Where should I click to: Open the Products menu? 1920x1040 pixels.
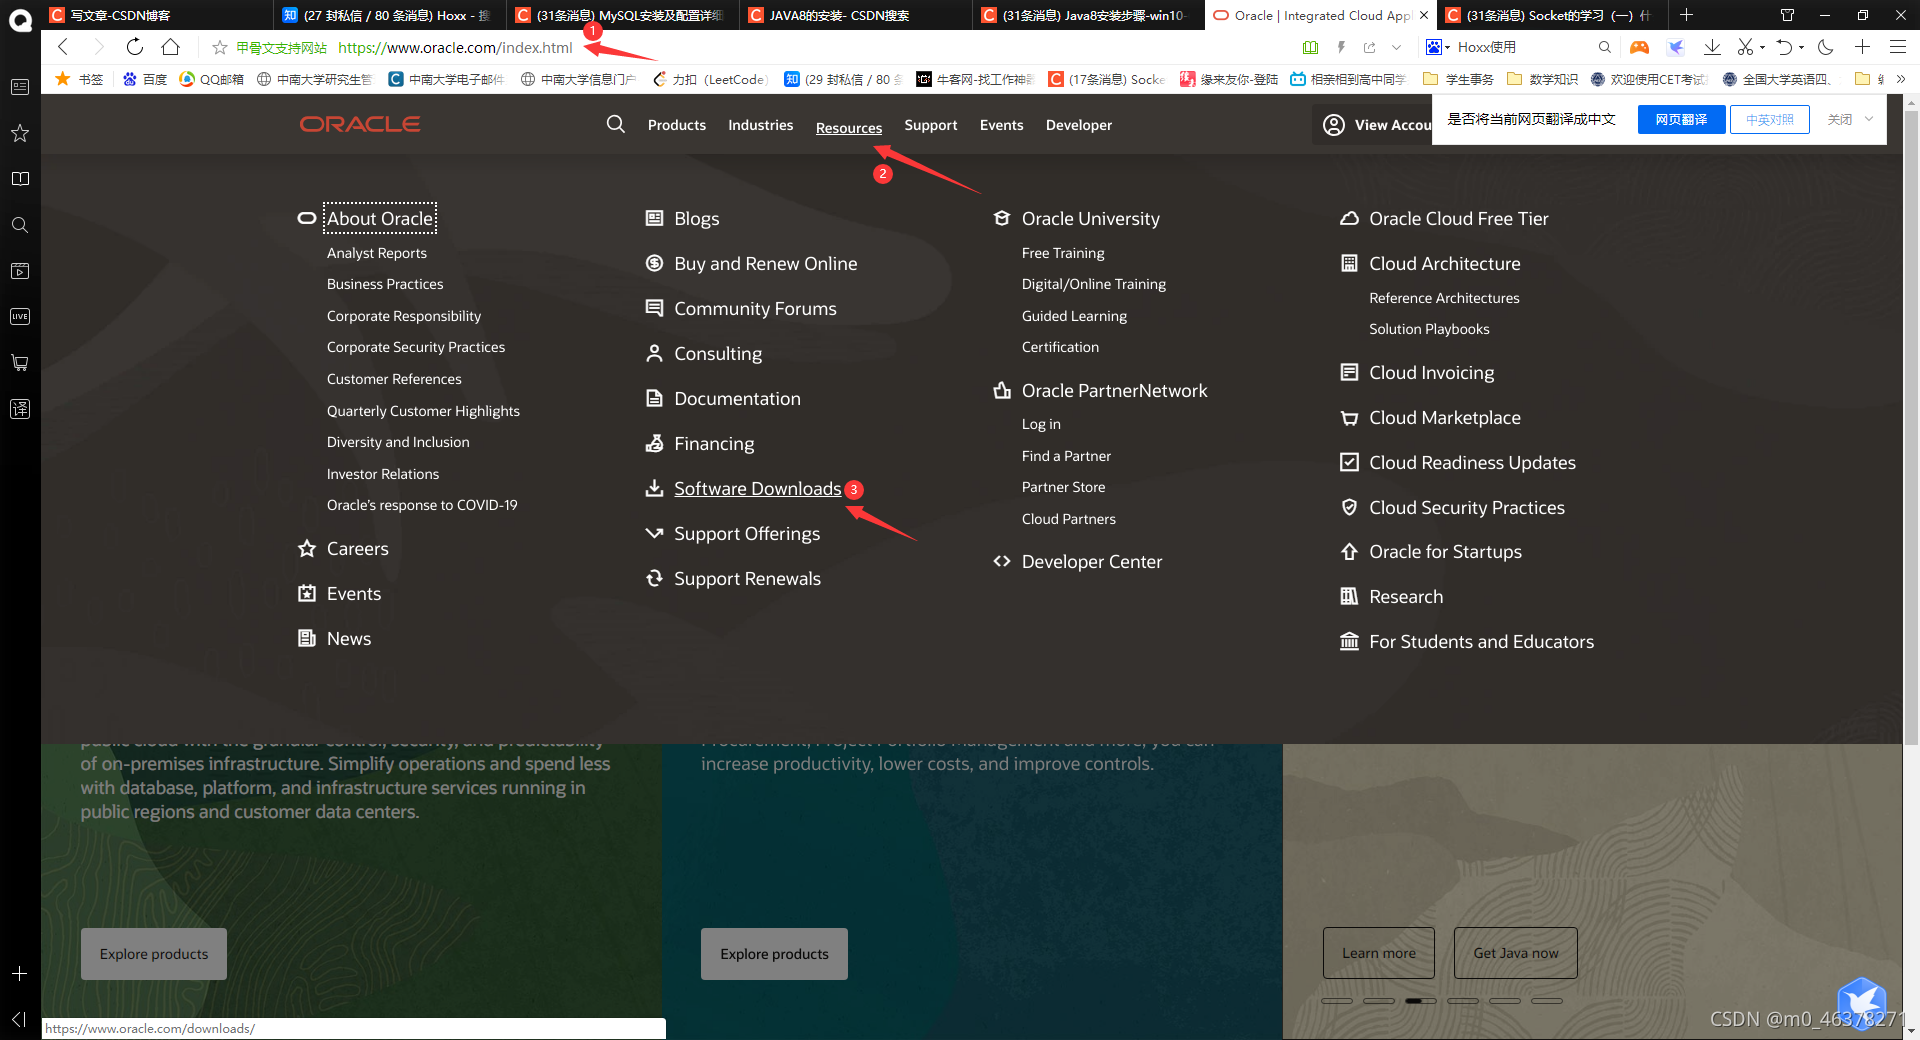click(676, 125)
